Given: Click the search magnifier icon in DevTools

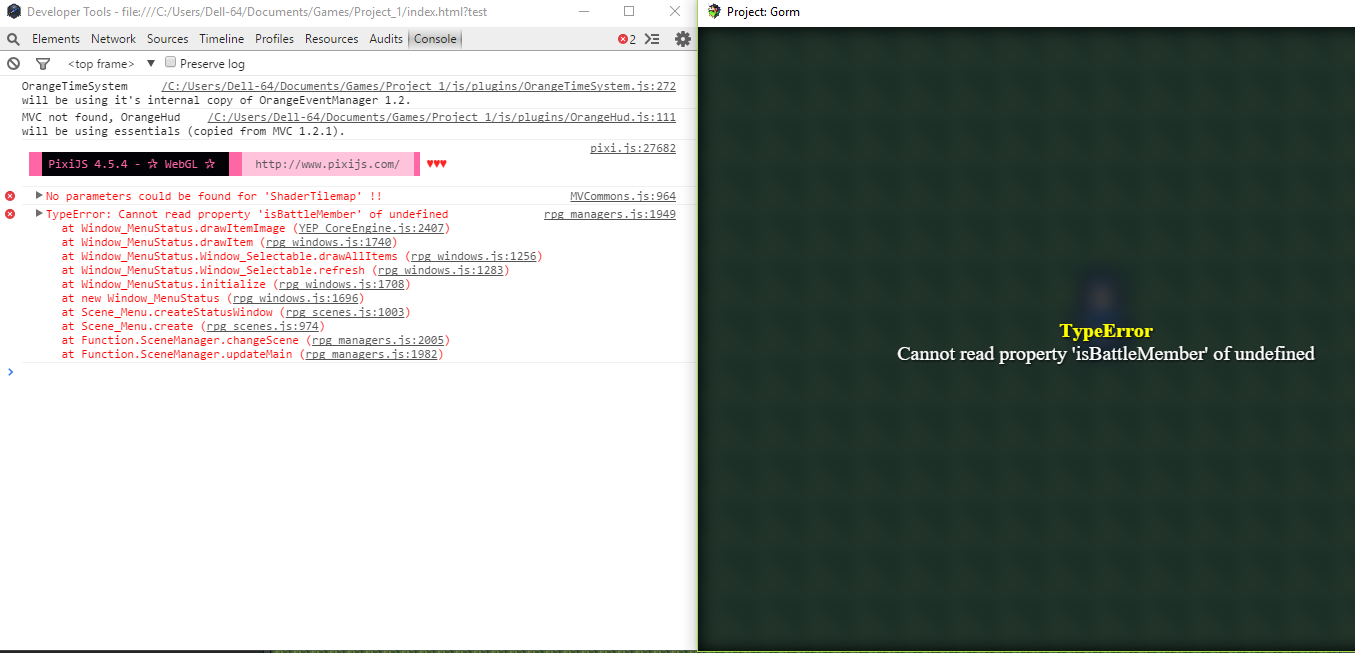Looking at the screenshot, I should point(14,39).
